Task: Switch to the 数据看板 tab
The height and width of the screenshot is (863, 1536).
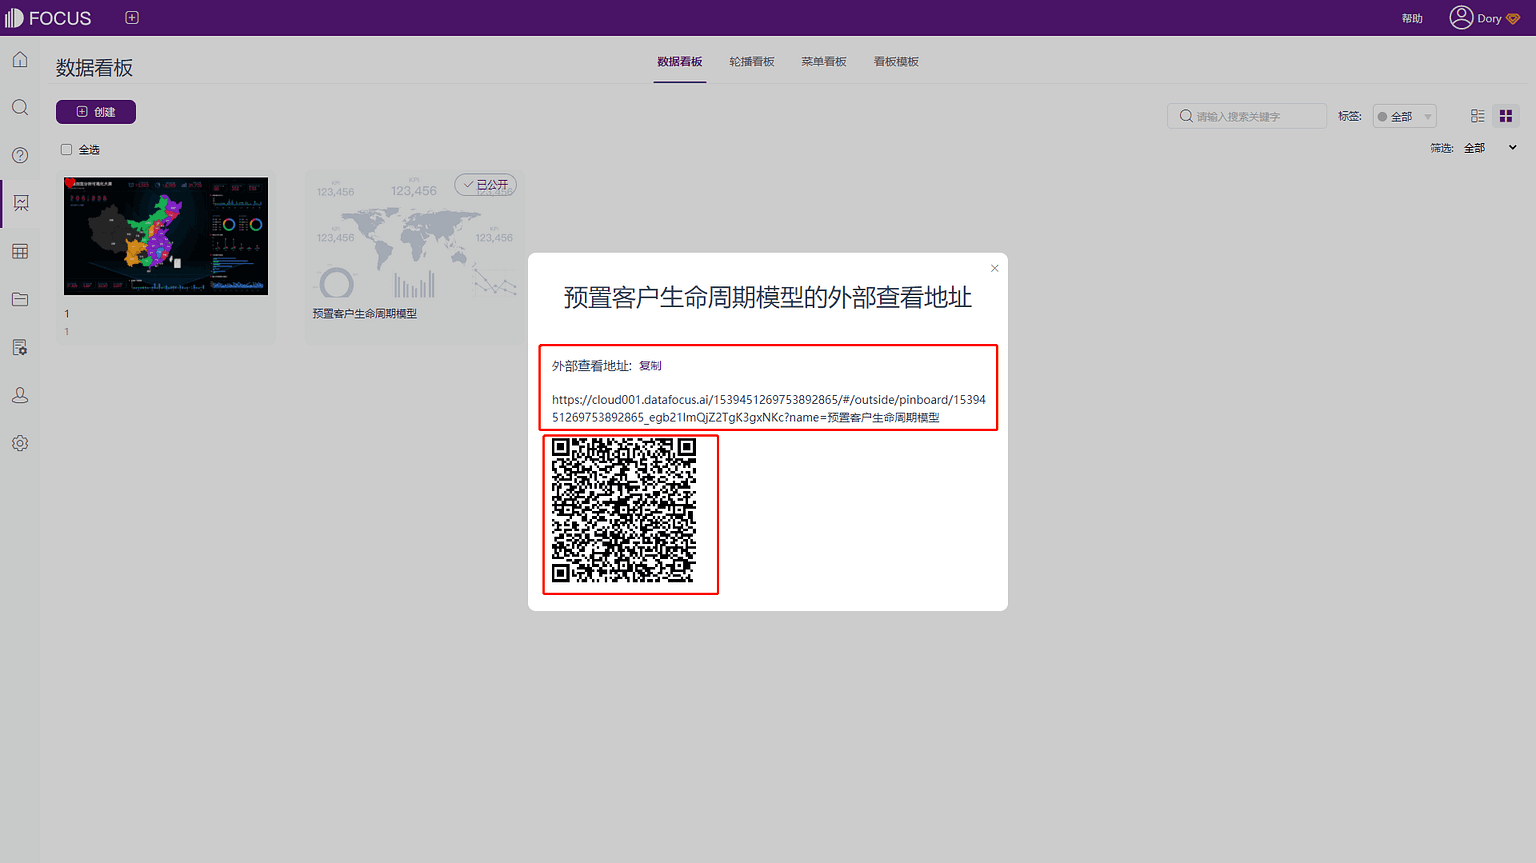Action: (x=680, y=62)
